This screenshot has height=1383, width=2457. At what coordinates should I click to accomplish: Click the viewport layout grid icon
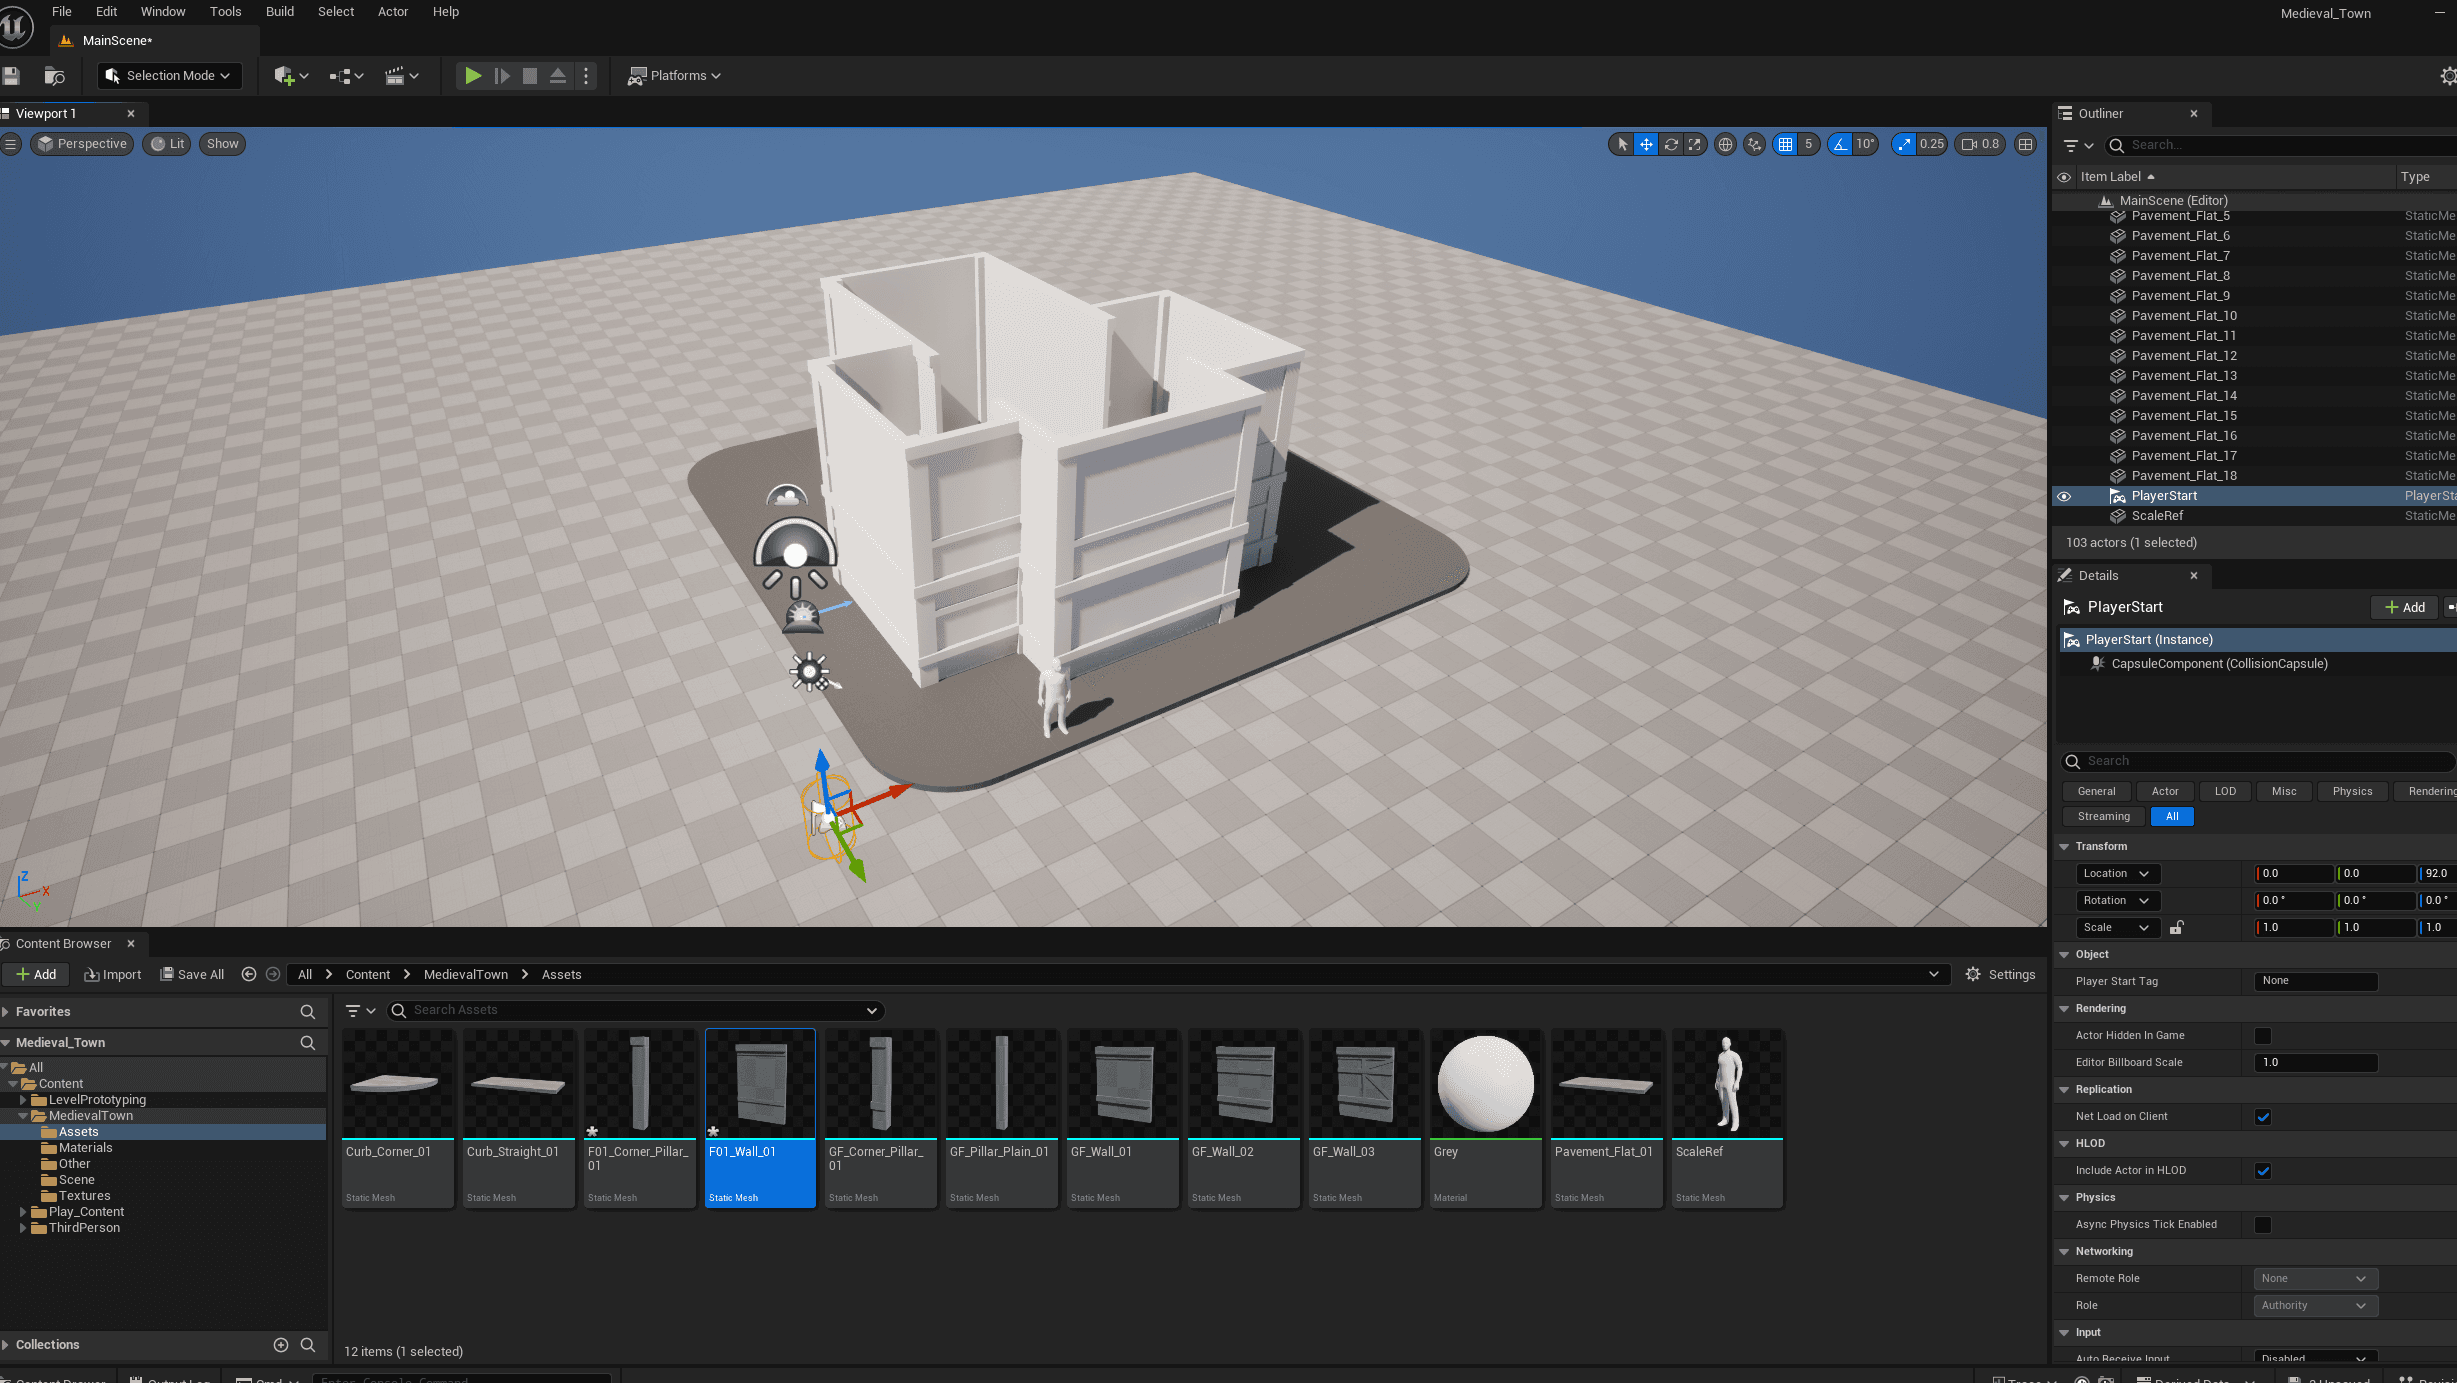click(x=2025, y=144)
